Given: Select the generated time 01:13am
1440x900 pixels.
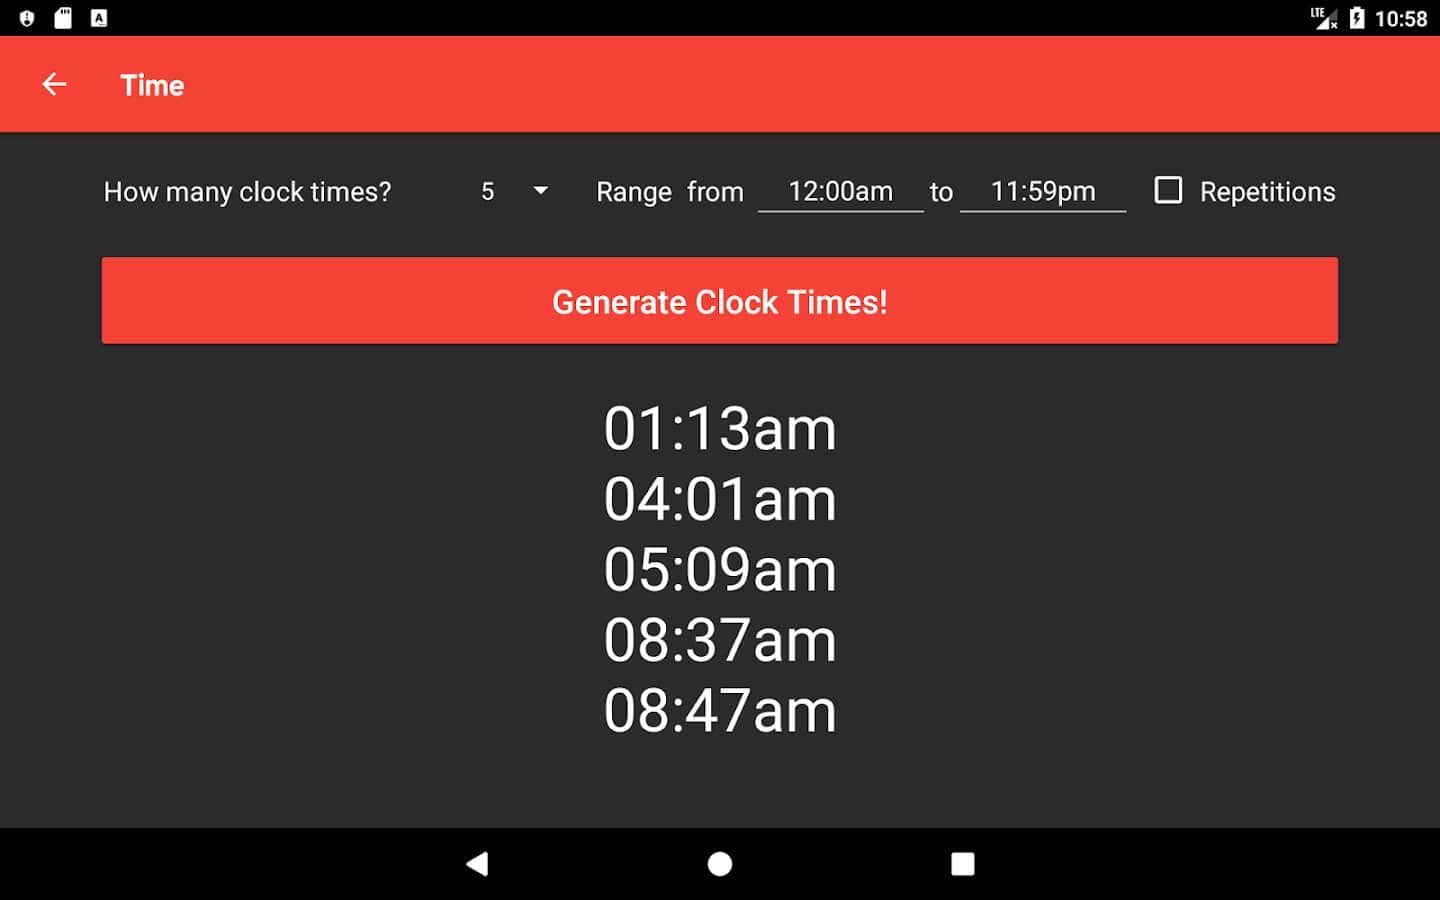Looking at the screenshot, I should [x=720, y=429].
